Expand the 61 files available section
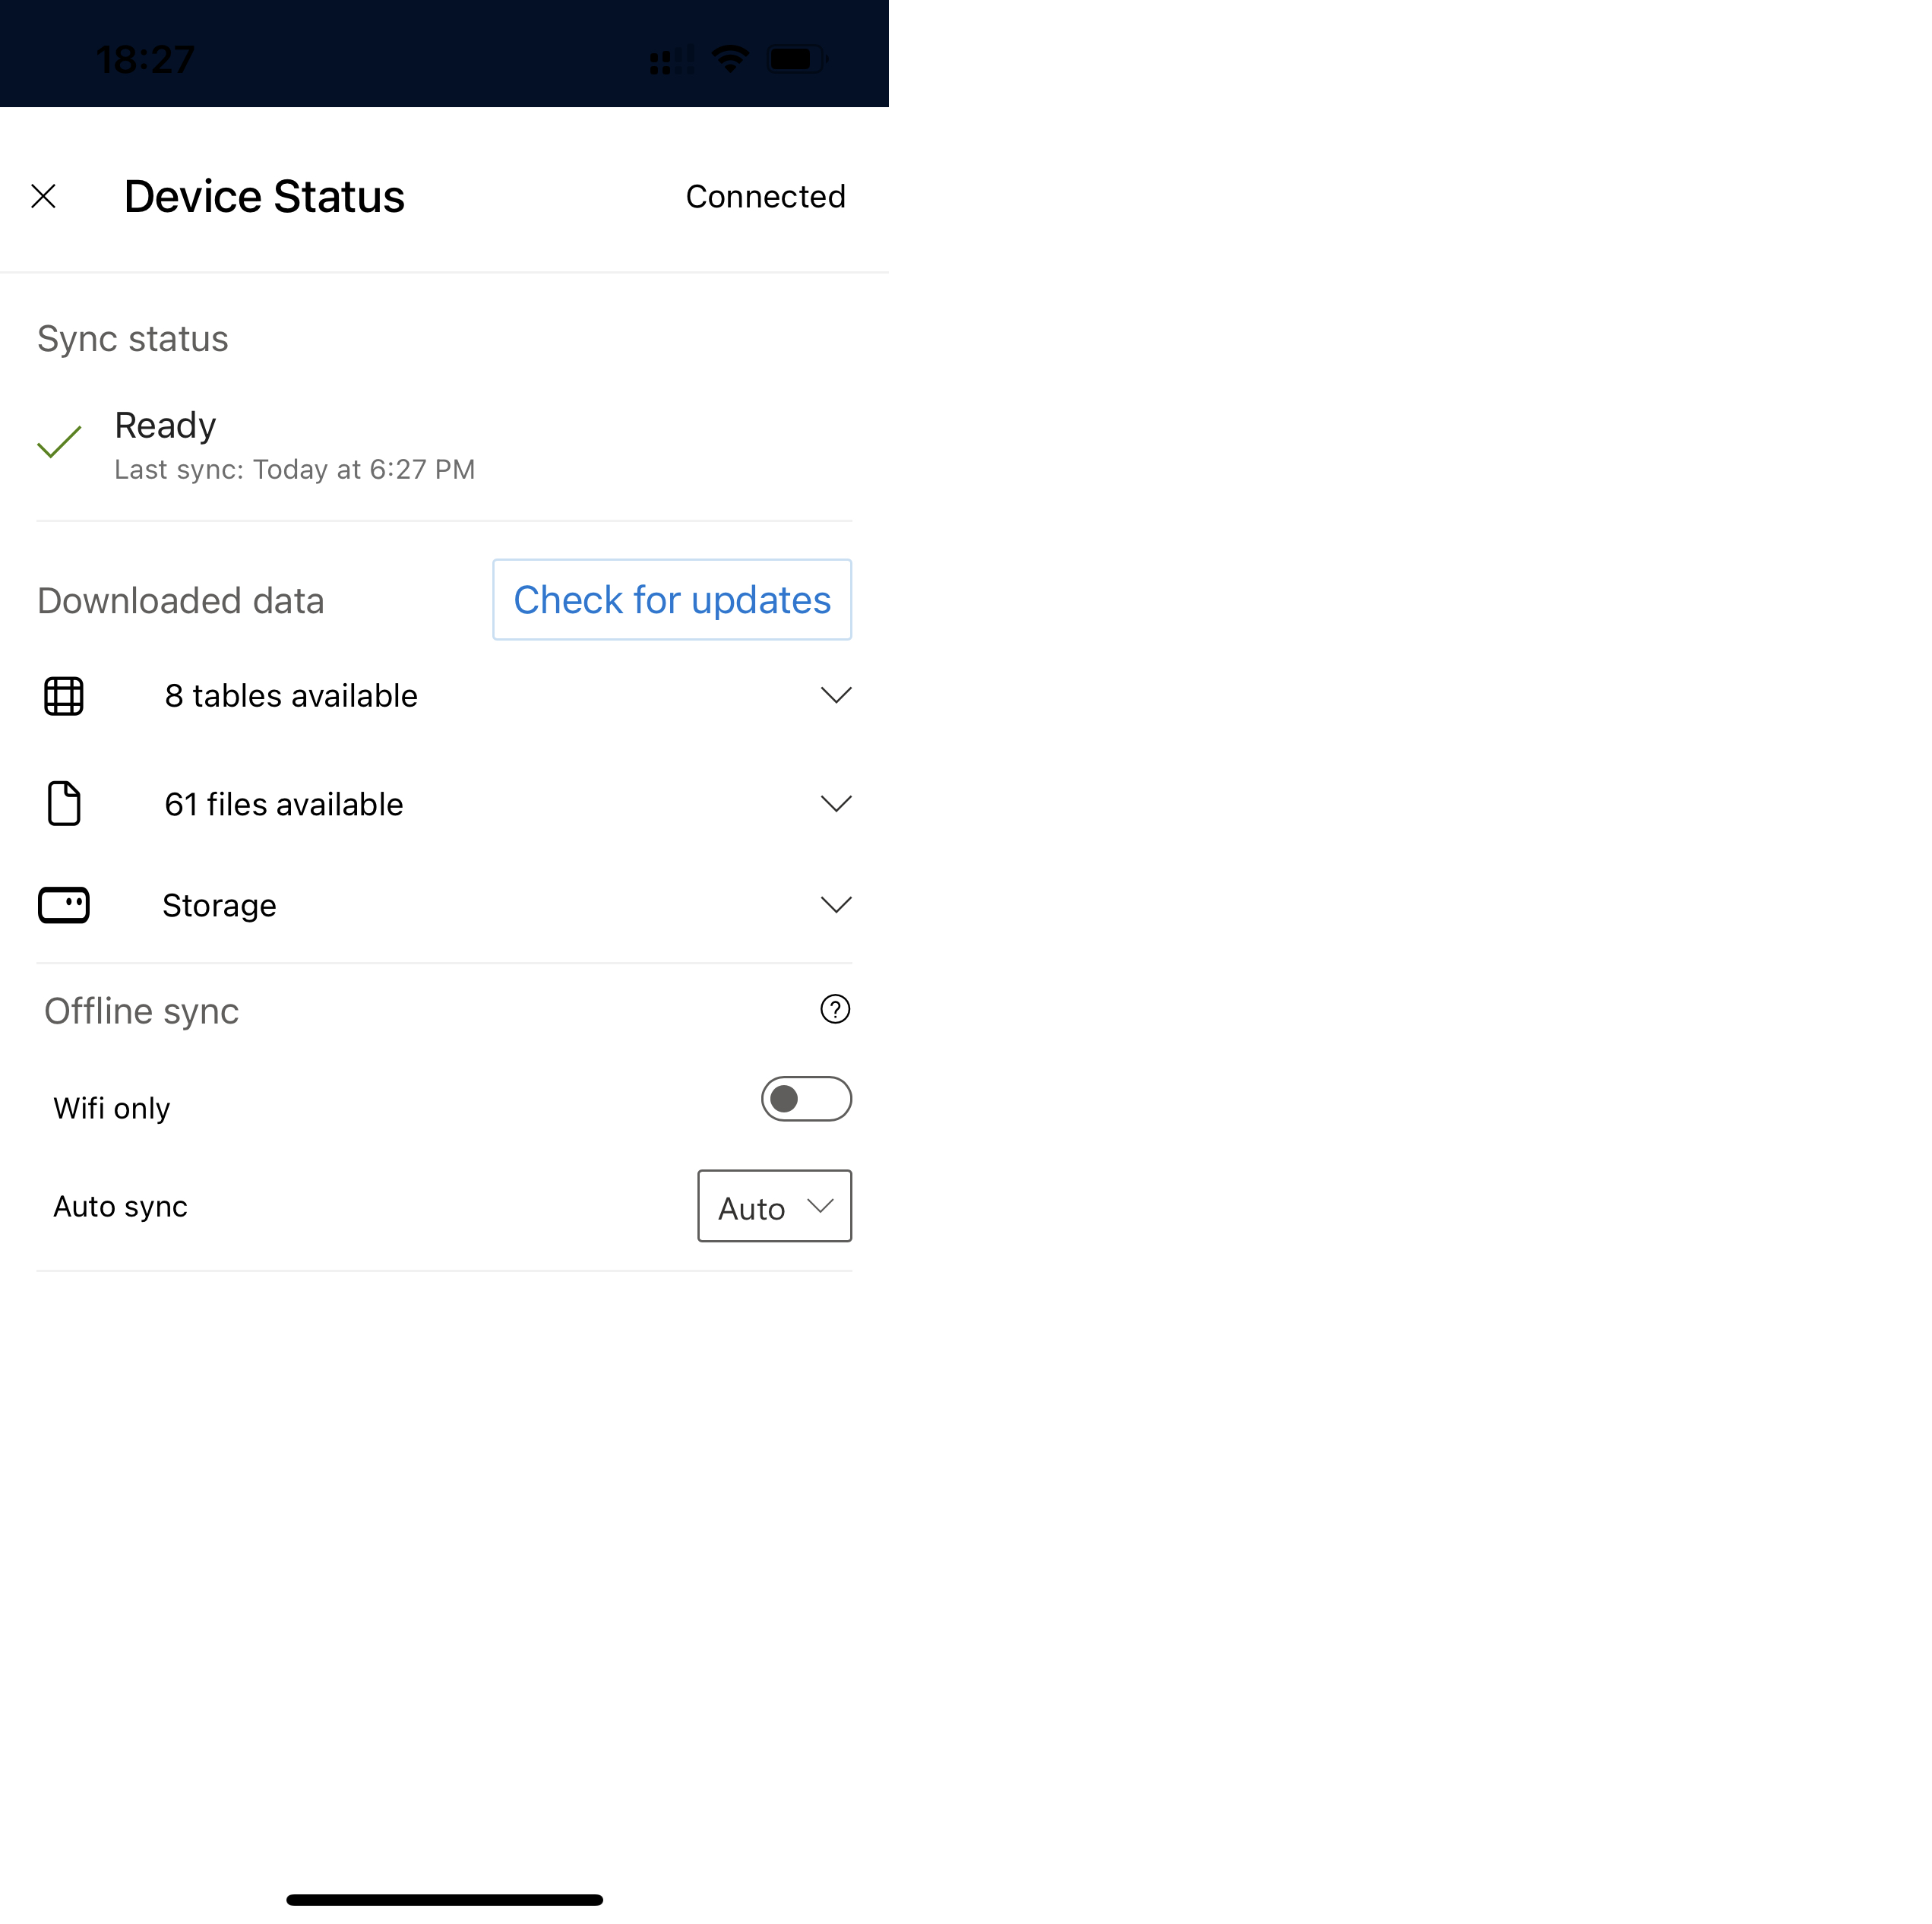Viewport: 1932px width, 1924px height. (835, 803)
